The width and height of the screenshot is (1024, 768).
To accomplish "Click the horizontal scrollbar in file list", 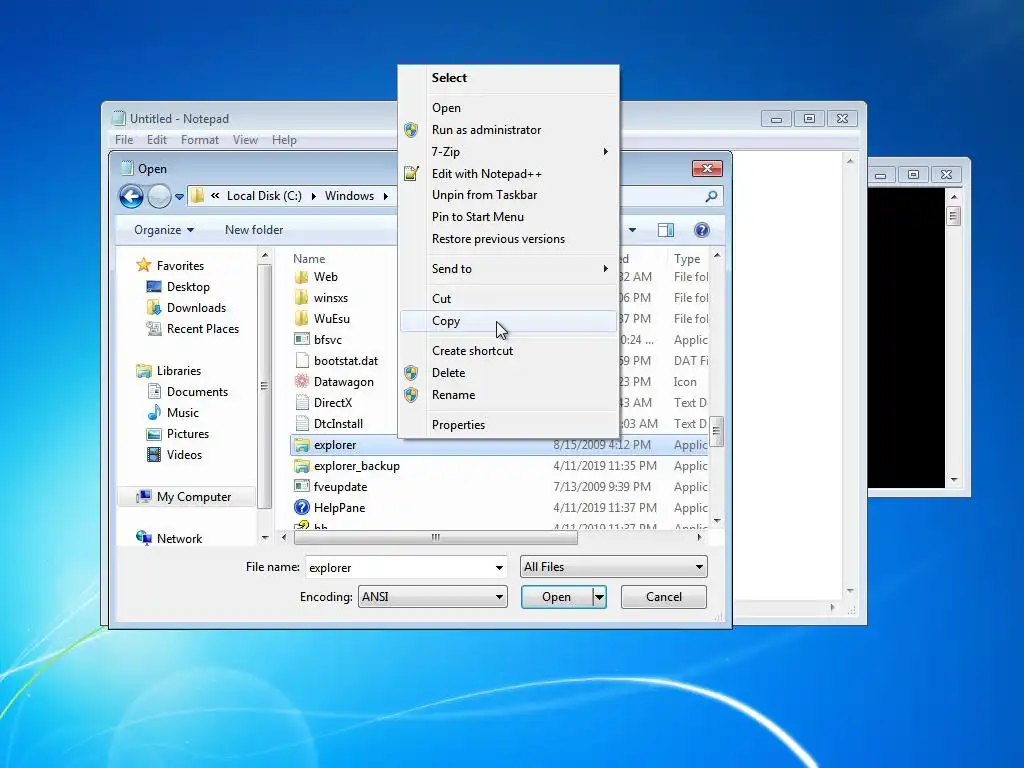I will (436, 537).
